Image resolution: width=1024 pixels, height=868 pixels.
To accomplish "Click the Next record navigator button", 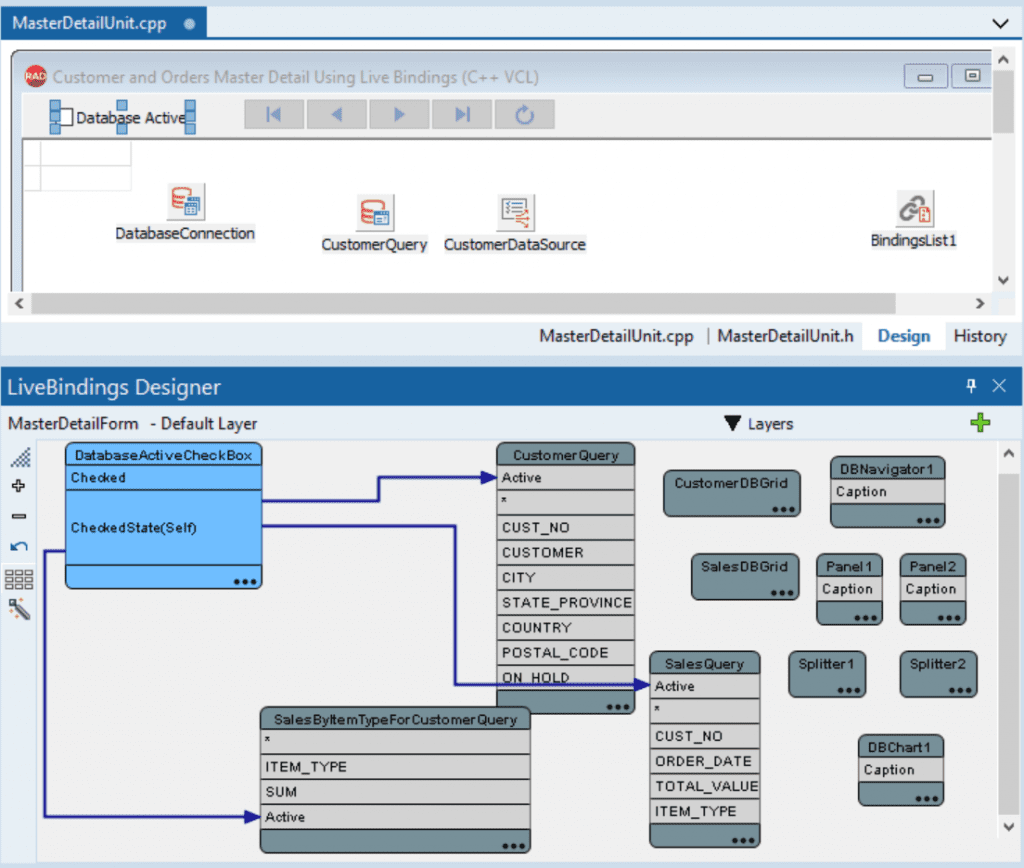I will tap(399, 115).
